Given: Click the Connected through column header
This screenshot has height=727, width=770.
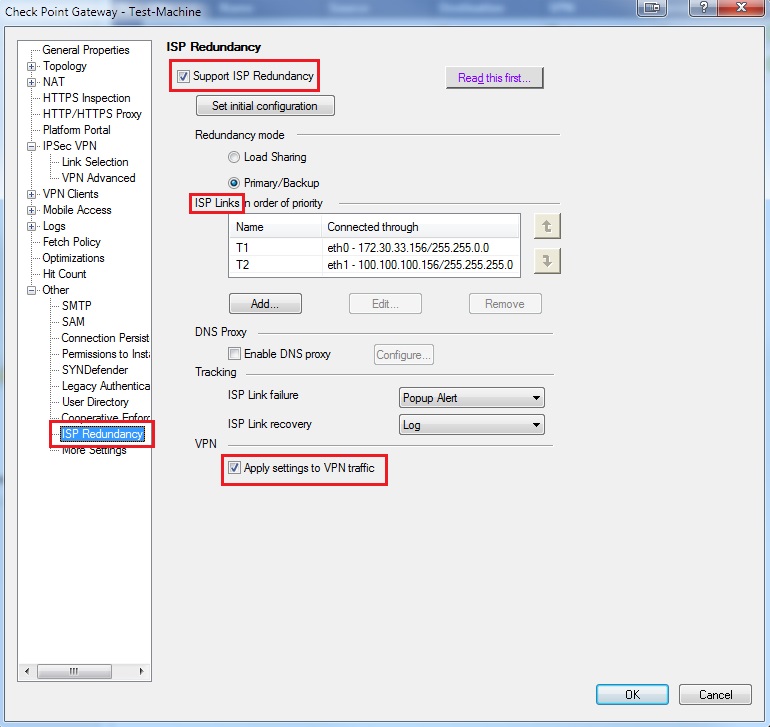Looking at the screenshot, I should pyautogui.click(x=420, y=227).
